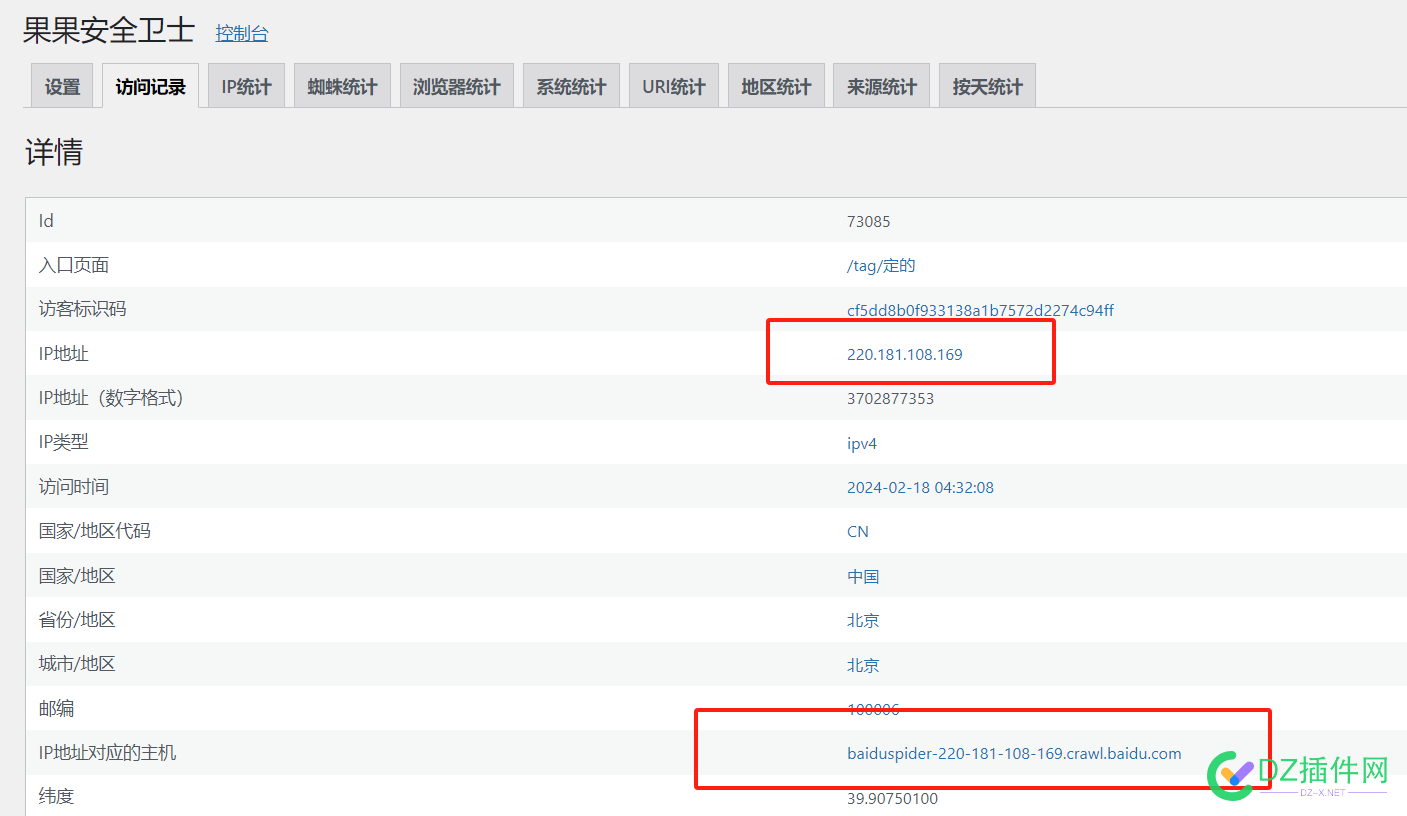Switch to 蜘蛛统计 tab

(342, 86)
